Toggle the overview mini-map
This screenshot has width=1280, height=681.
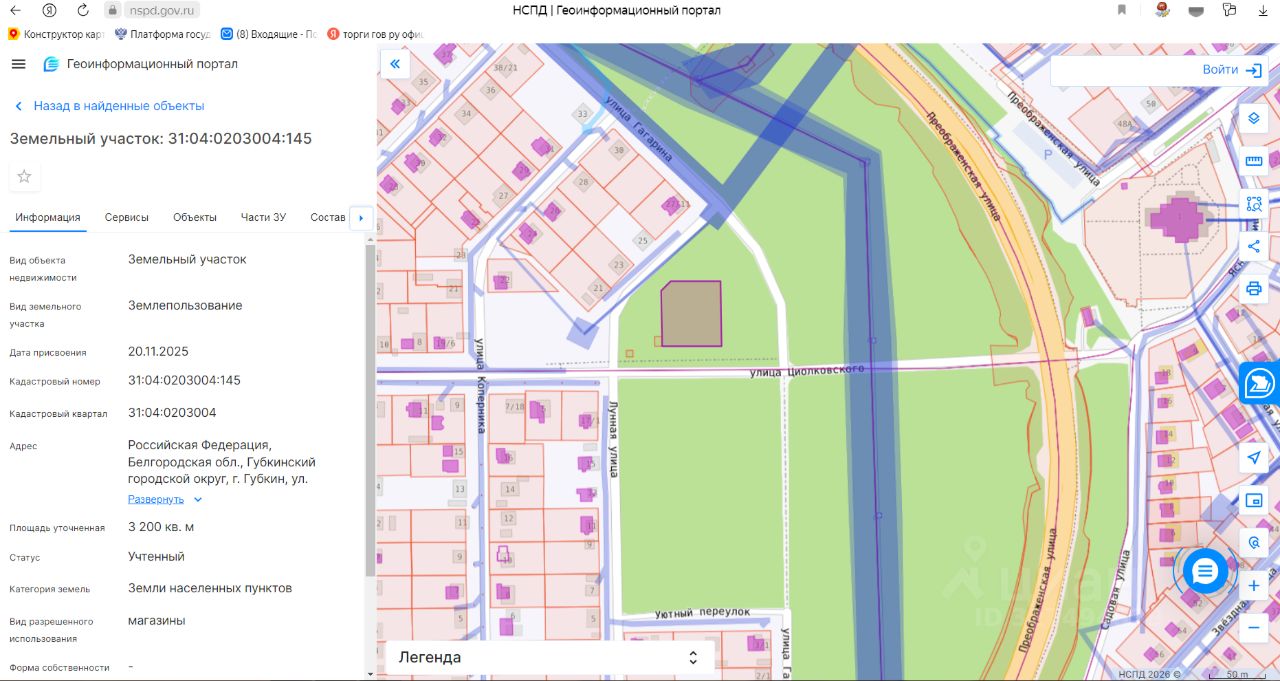tap(1254, 500)
